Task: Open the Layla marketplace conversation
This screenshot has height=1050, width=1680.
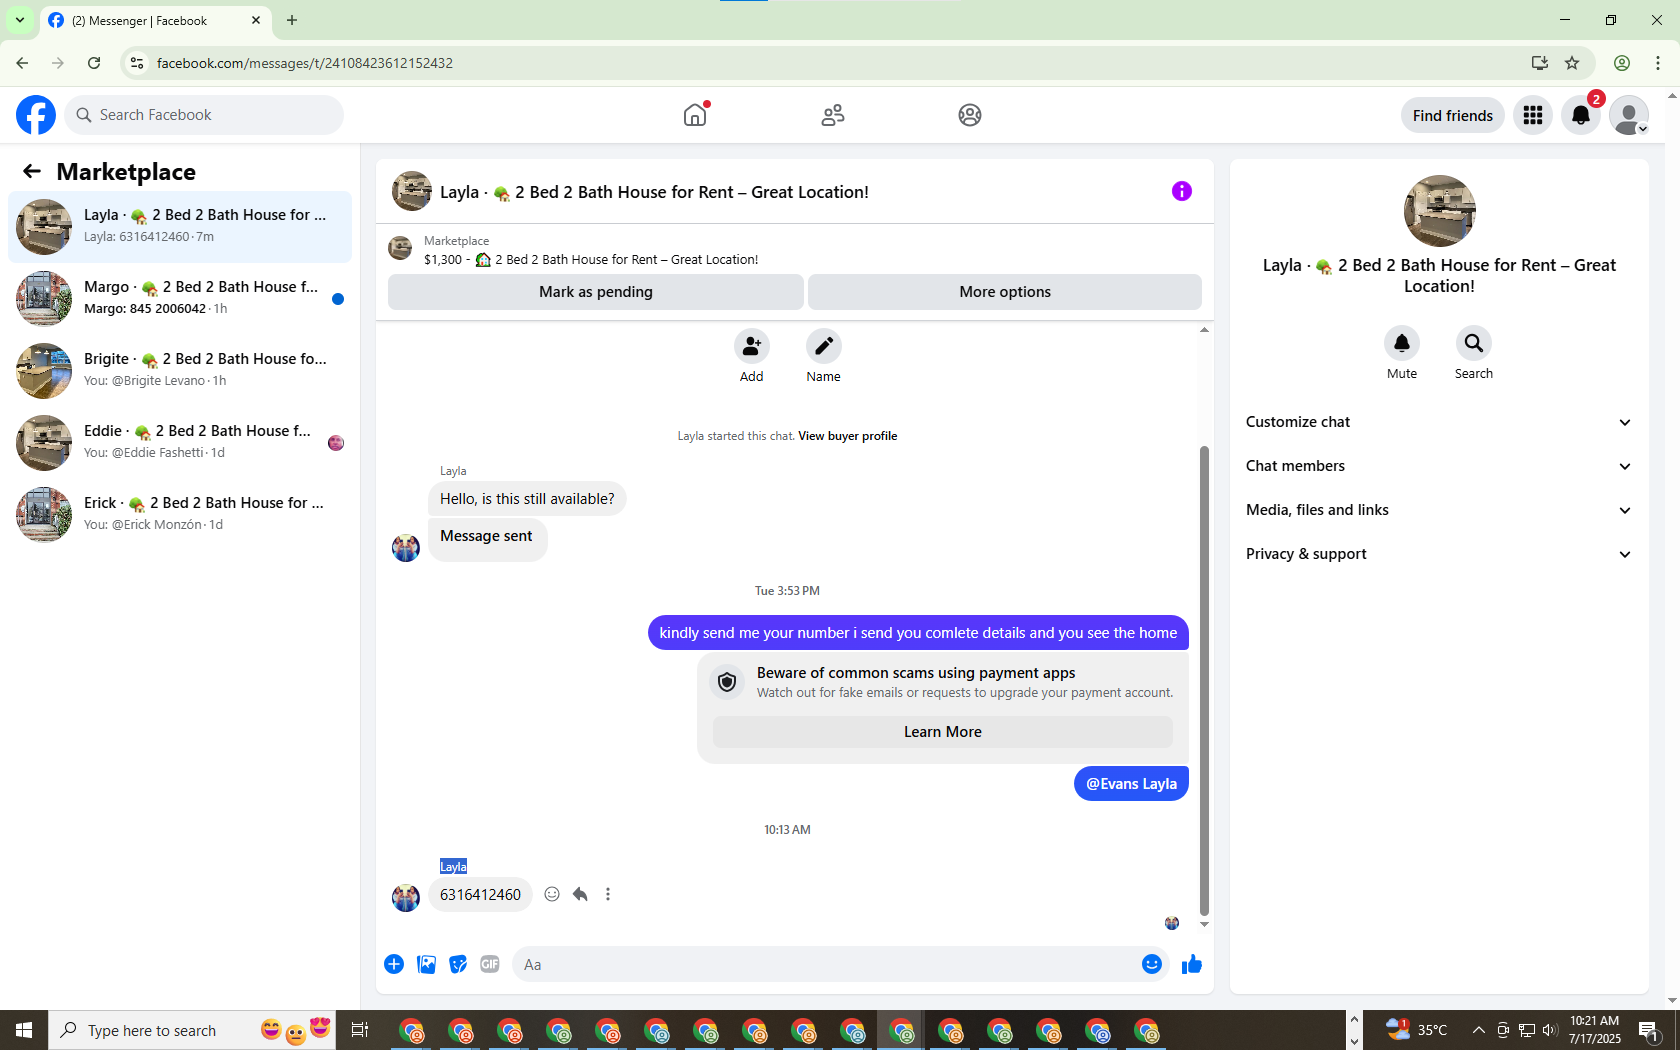Action: [x=180, y=227]
